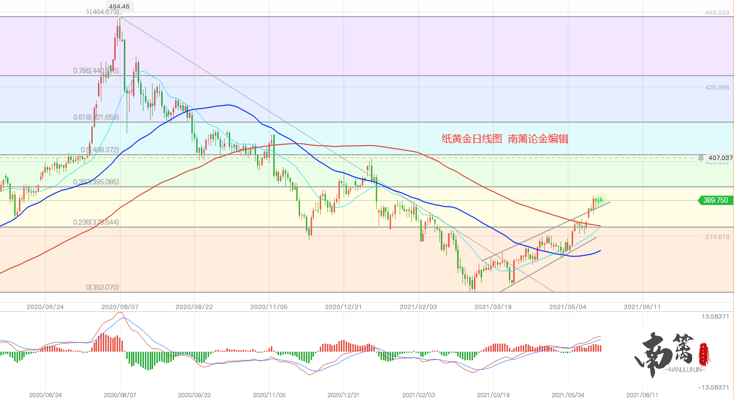This screenshot has height=399, width=734.
Task: Click the 0.5(408.372) retracement label
Action: pyautogui.click(x=100, y=150)
